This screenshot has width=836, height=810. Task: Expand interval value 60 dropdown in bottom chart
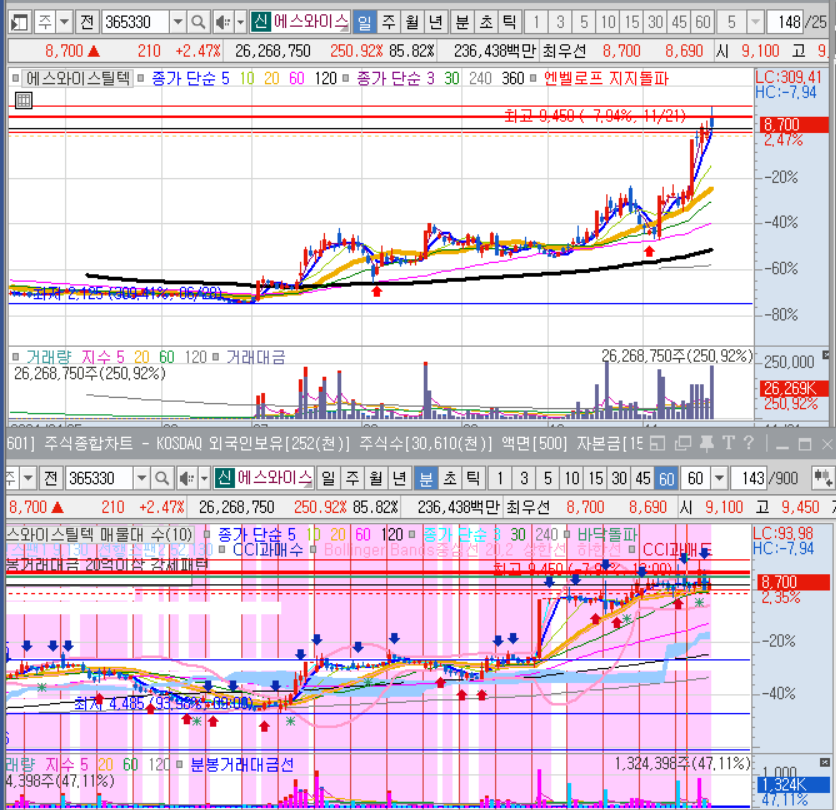pos(719,478)
